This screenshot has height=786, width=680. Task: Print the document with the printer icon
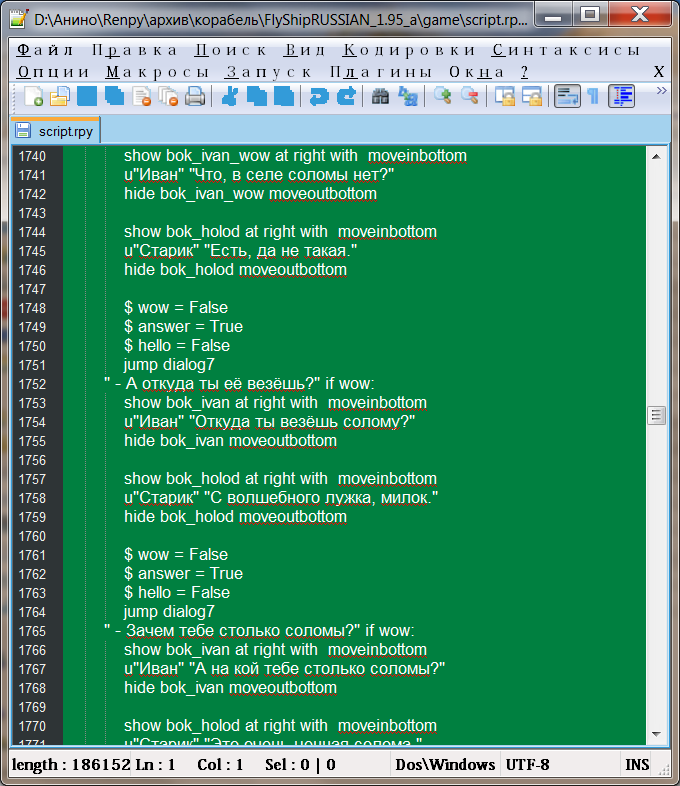(x=195, y=96)
